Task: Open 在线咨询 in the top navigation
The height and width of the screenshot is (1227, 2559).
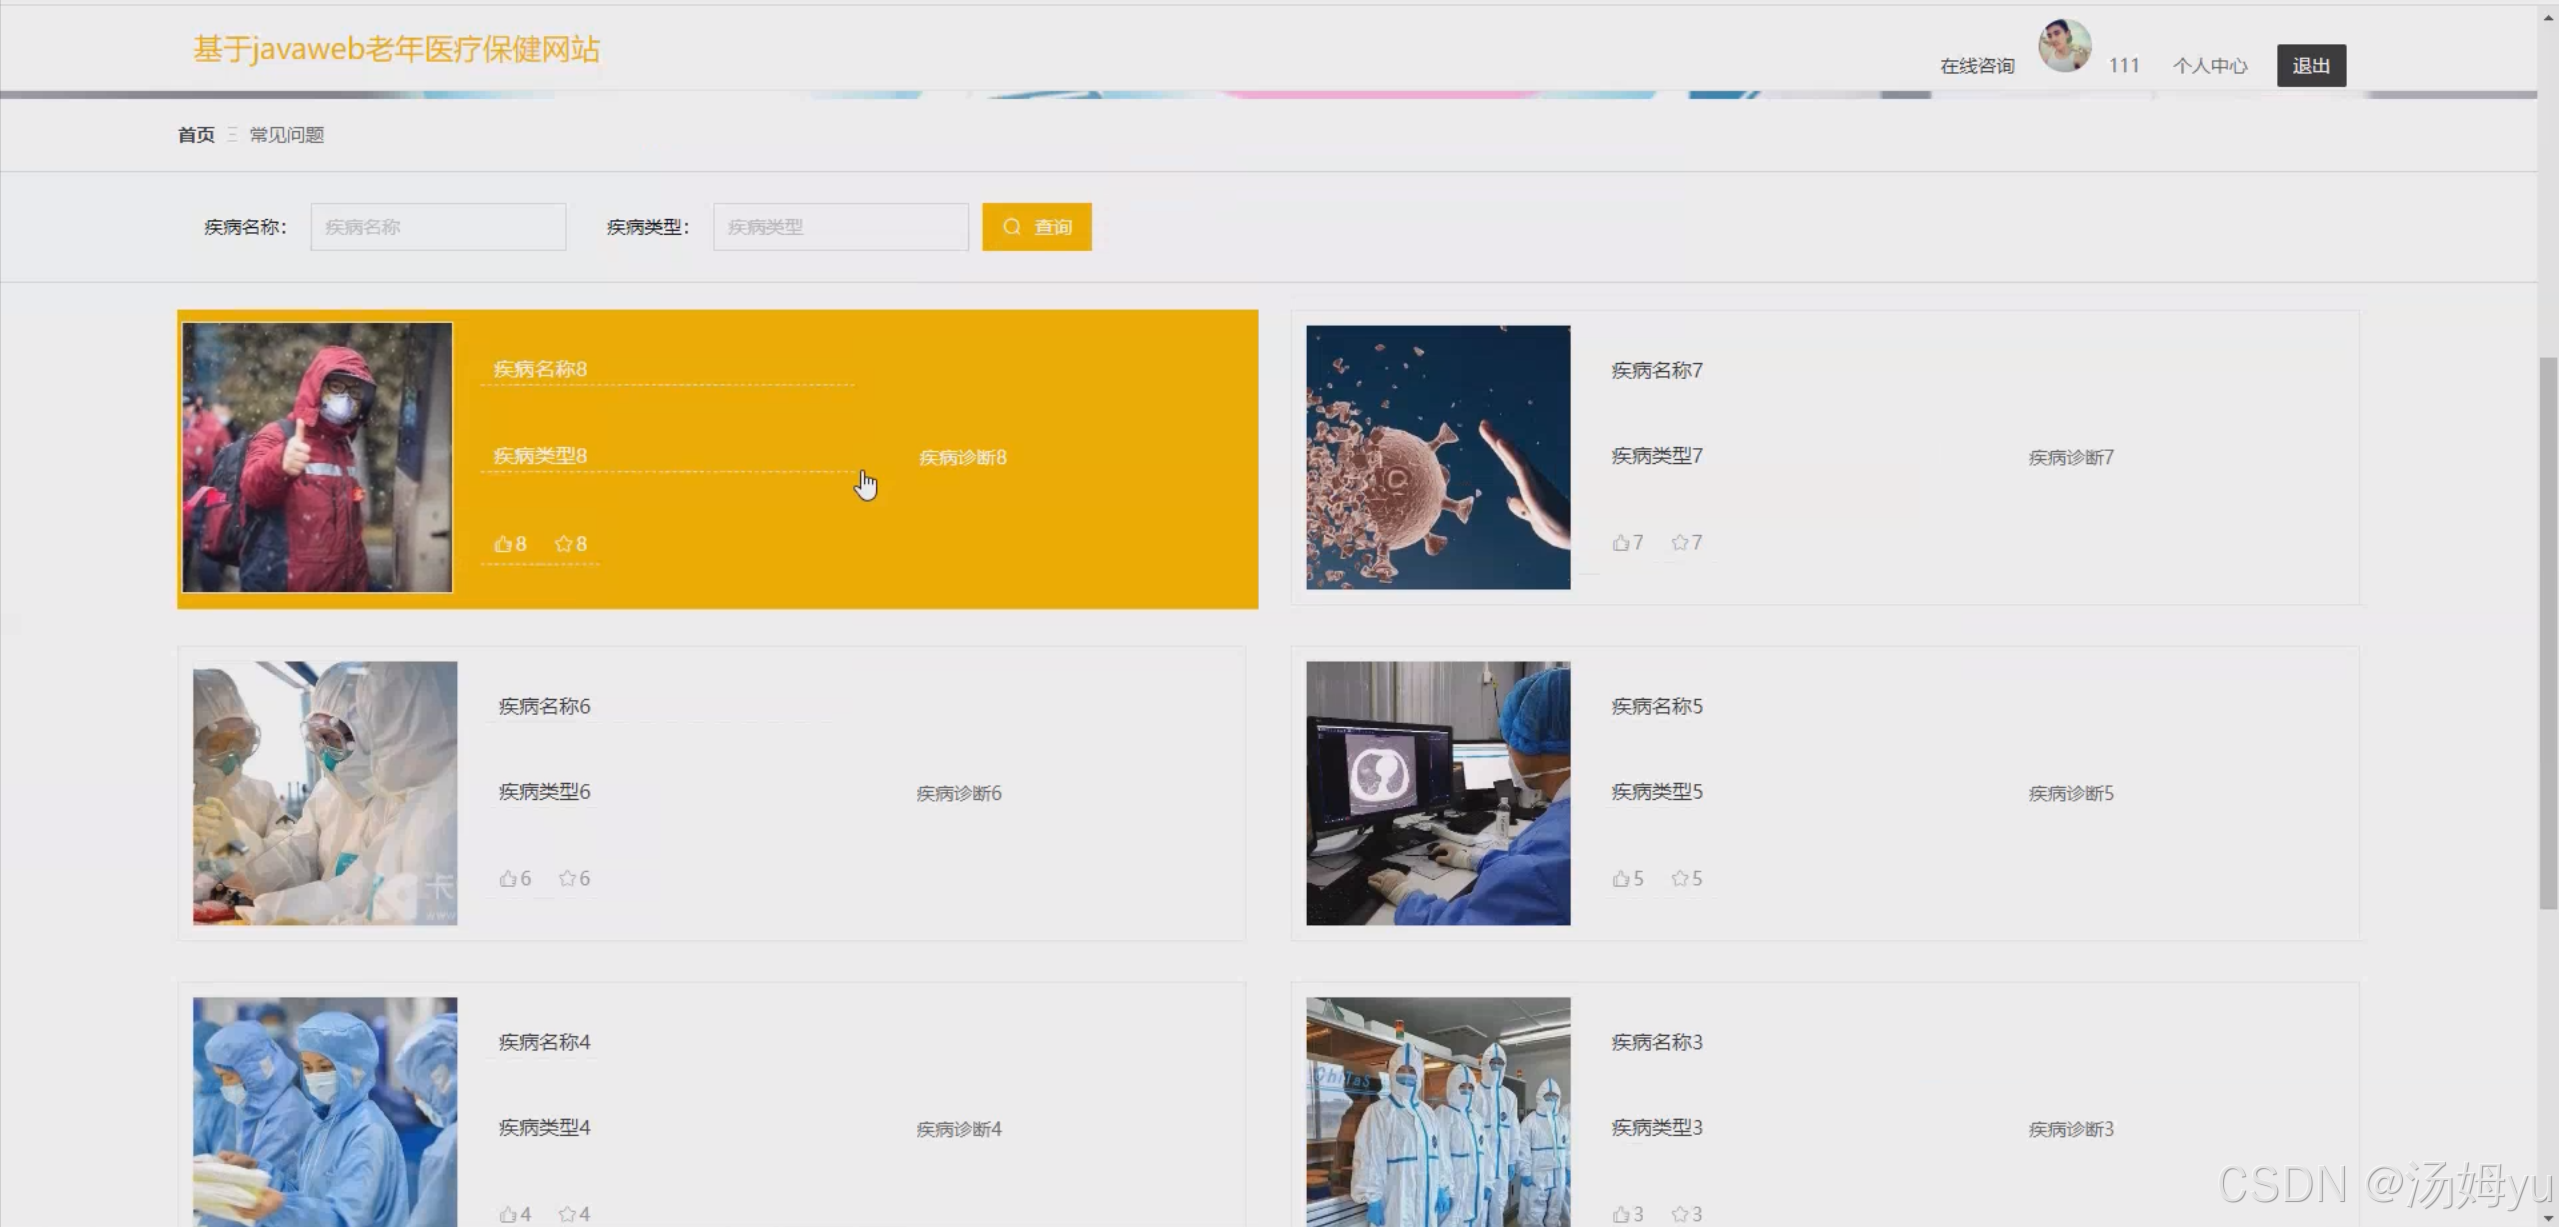Action: [1976, 66]
